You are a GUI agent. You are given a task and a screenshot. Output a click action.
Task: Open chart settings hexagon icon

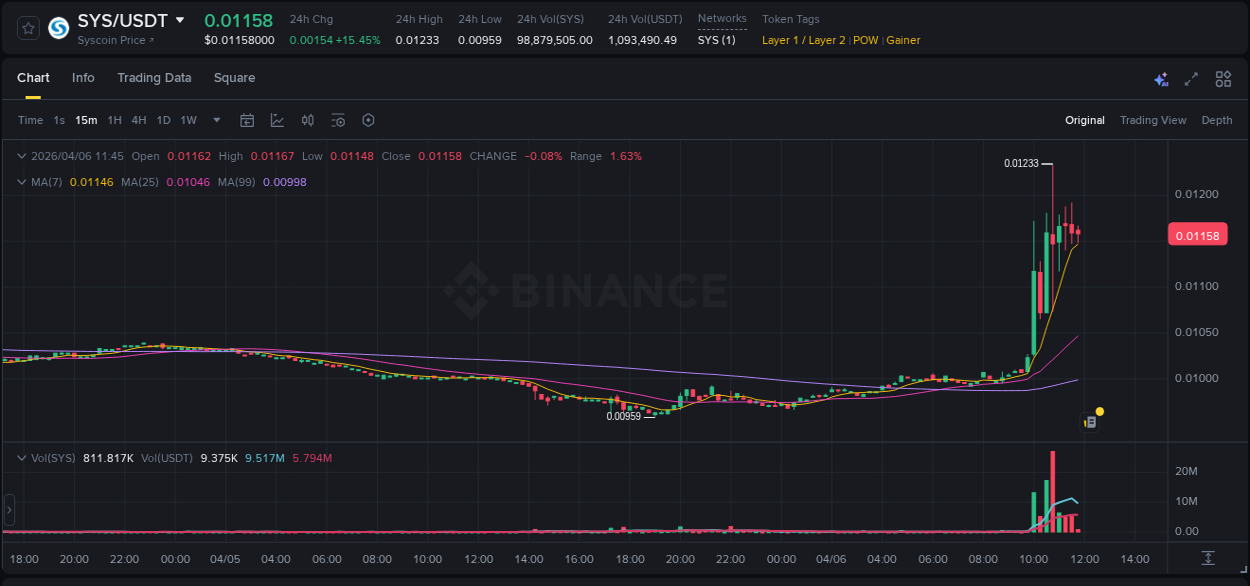[x=368, y=120]
